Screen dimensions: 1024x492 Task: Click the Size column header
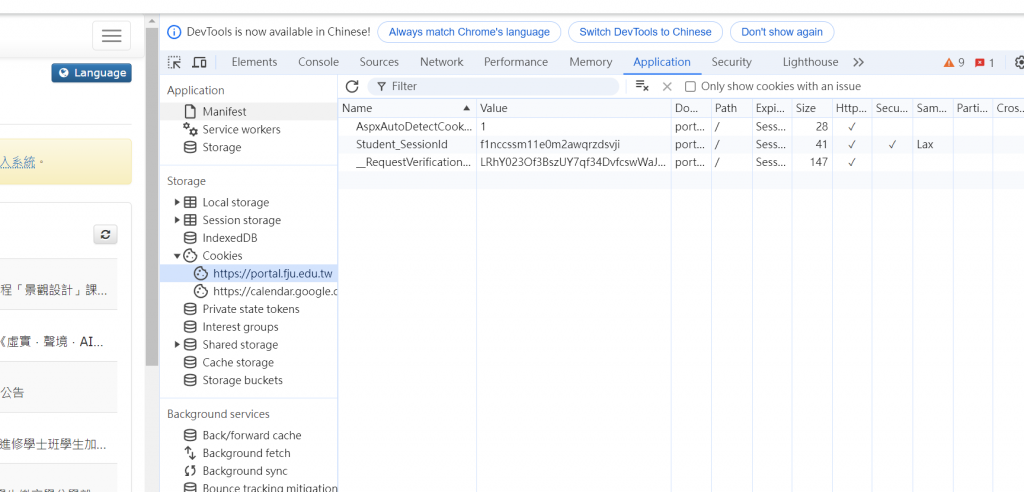click(812, 108)
